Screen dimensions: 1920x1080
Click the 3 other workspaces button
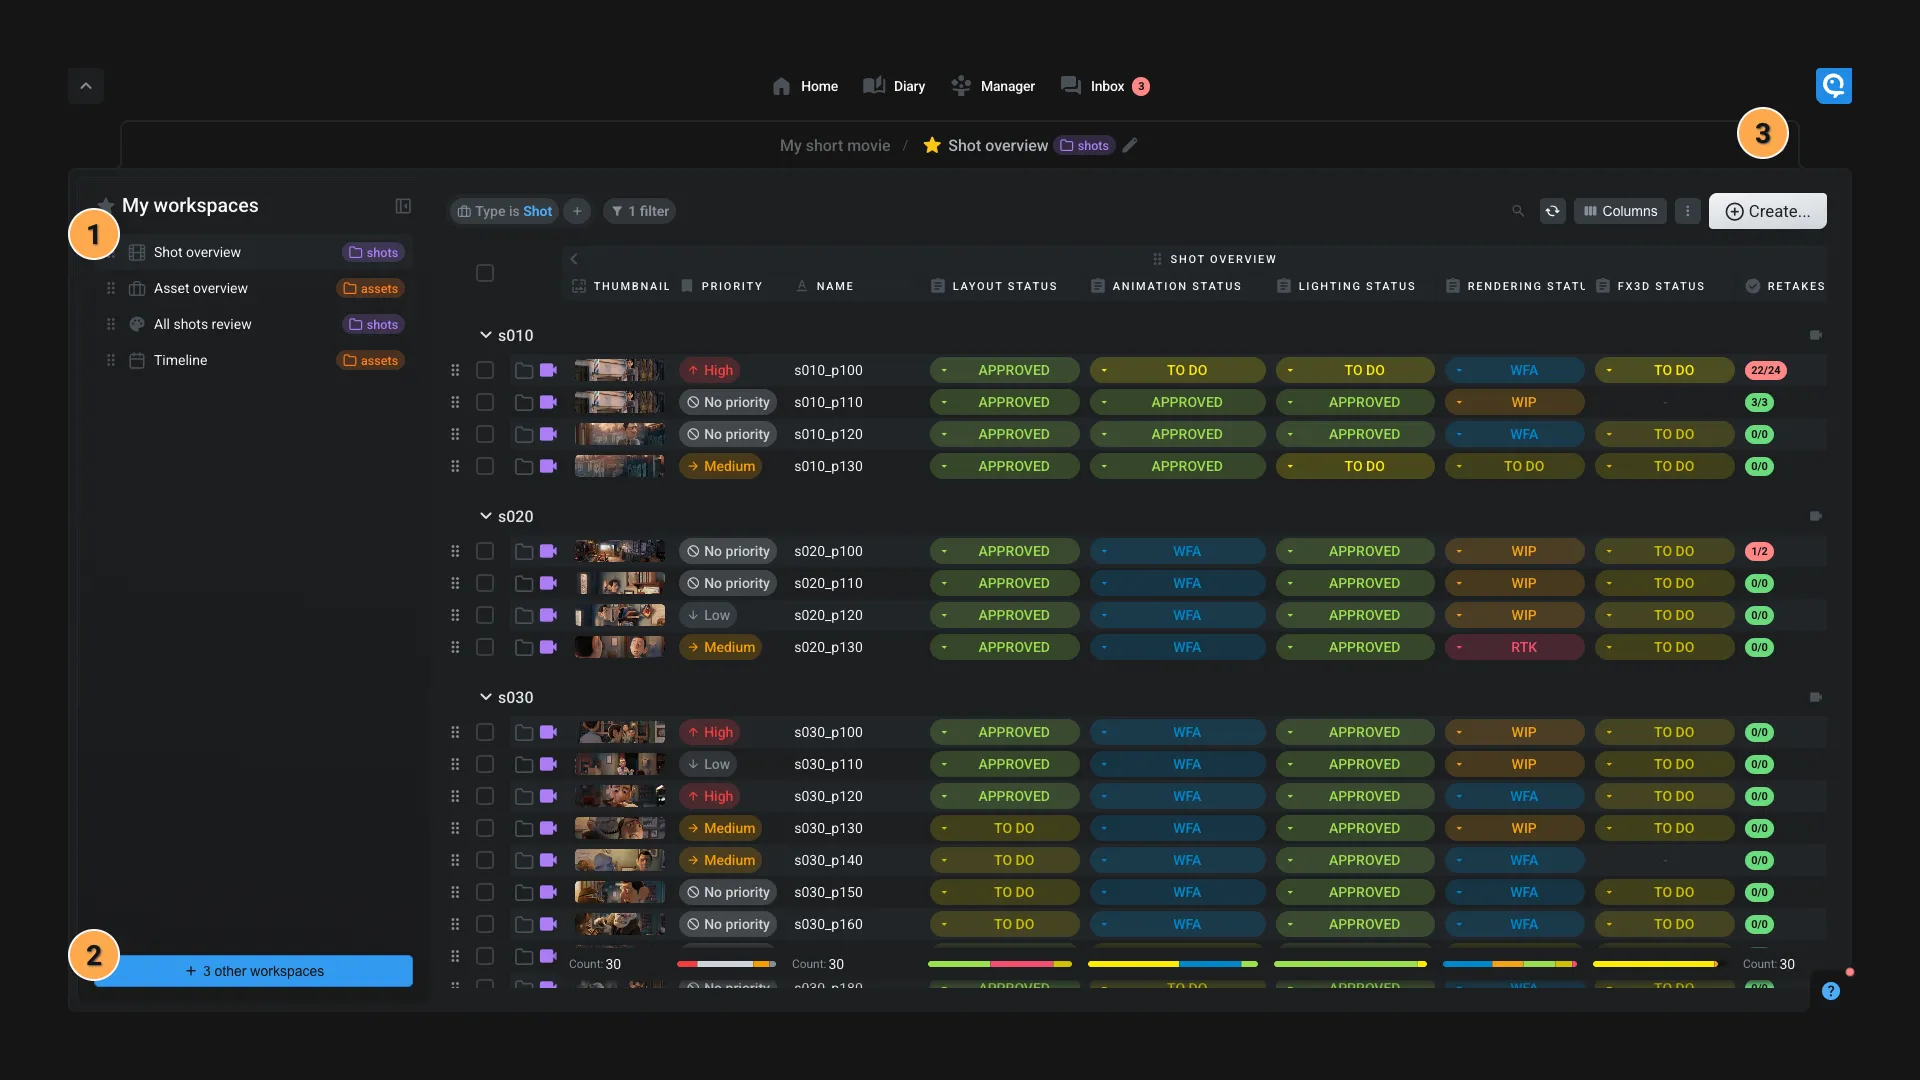click(254, 971)
